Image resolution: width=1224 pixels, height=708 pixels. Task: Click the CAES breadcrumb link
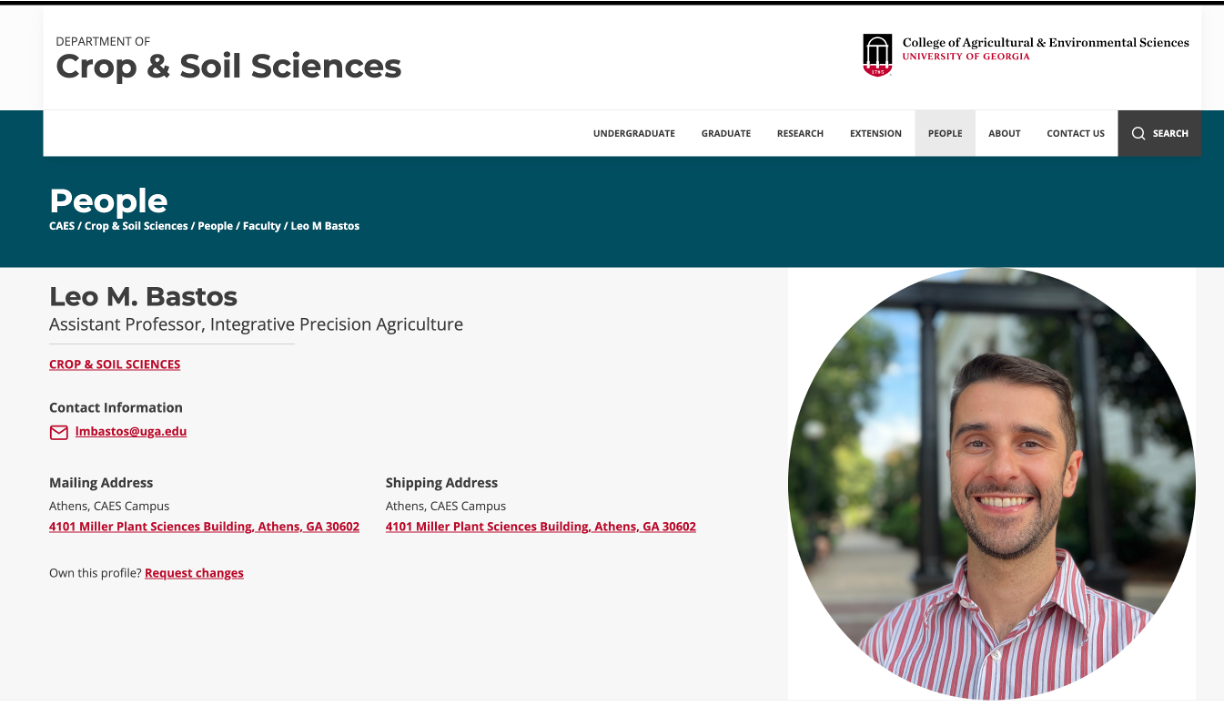tap(61, 226)
